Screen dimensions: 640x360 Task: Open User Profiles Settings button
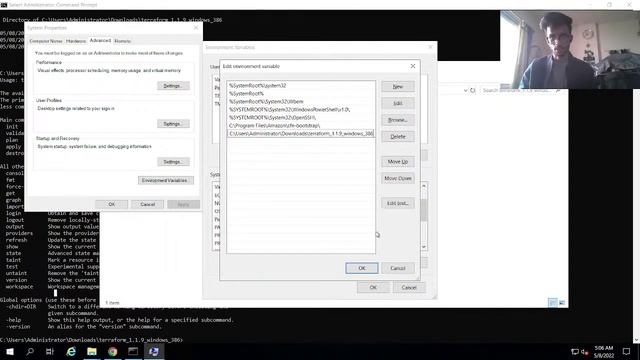173,124
